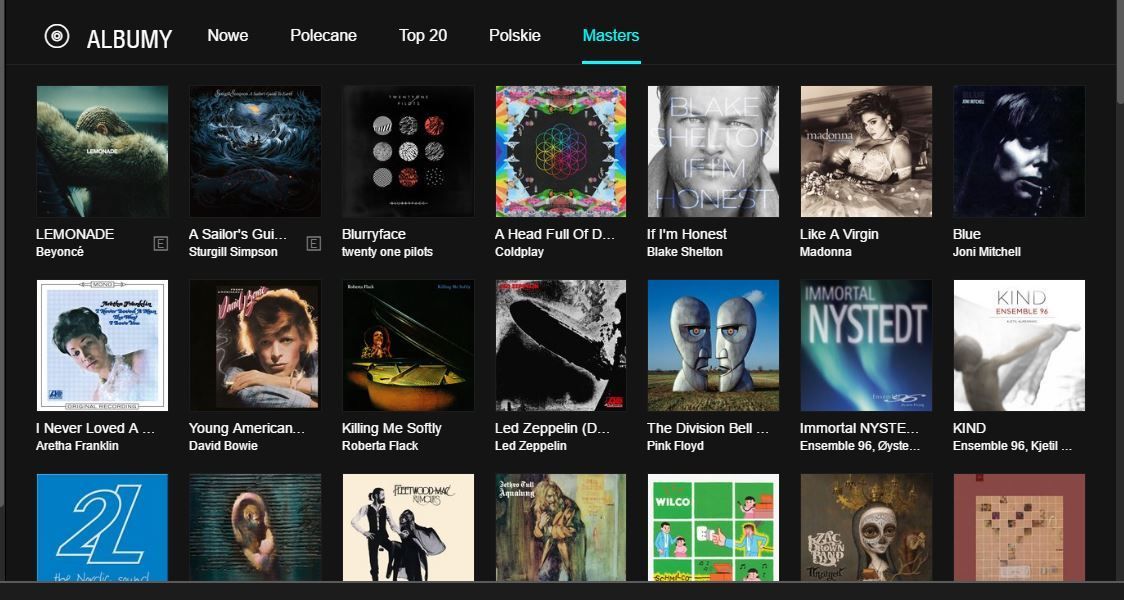Open the Aretha Franklin album cover
This screenshot has height=600, width=1124.
103,346
